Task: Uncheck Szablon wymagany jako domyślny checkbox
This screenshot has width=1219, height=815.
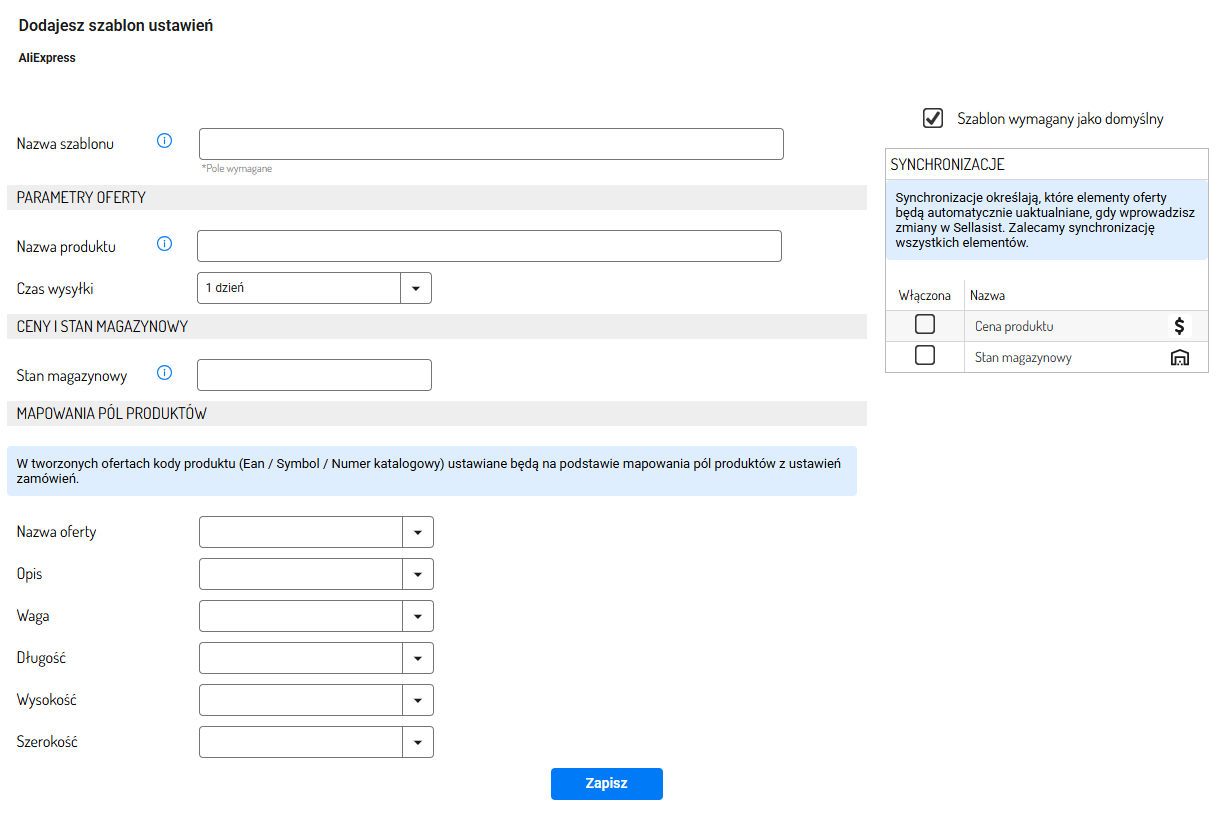Action: (933, 118)
